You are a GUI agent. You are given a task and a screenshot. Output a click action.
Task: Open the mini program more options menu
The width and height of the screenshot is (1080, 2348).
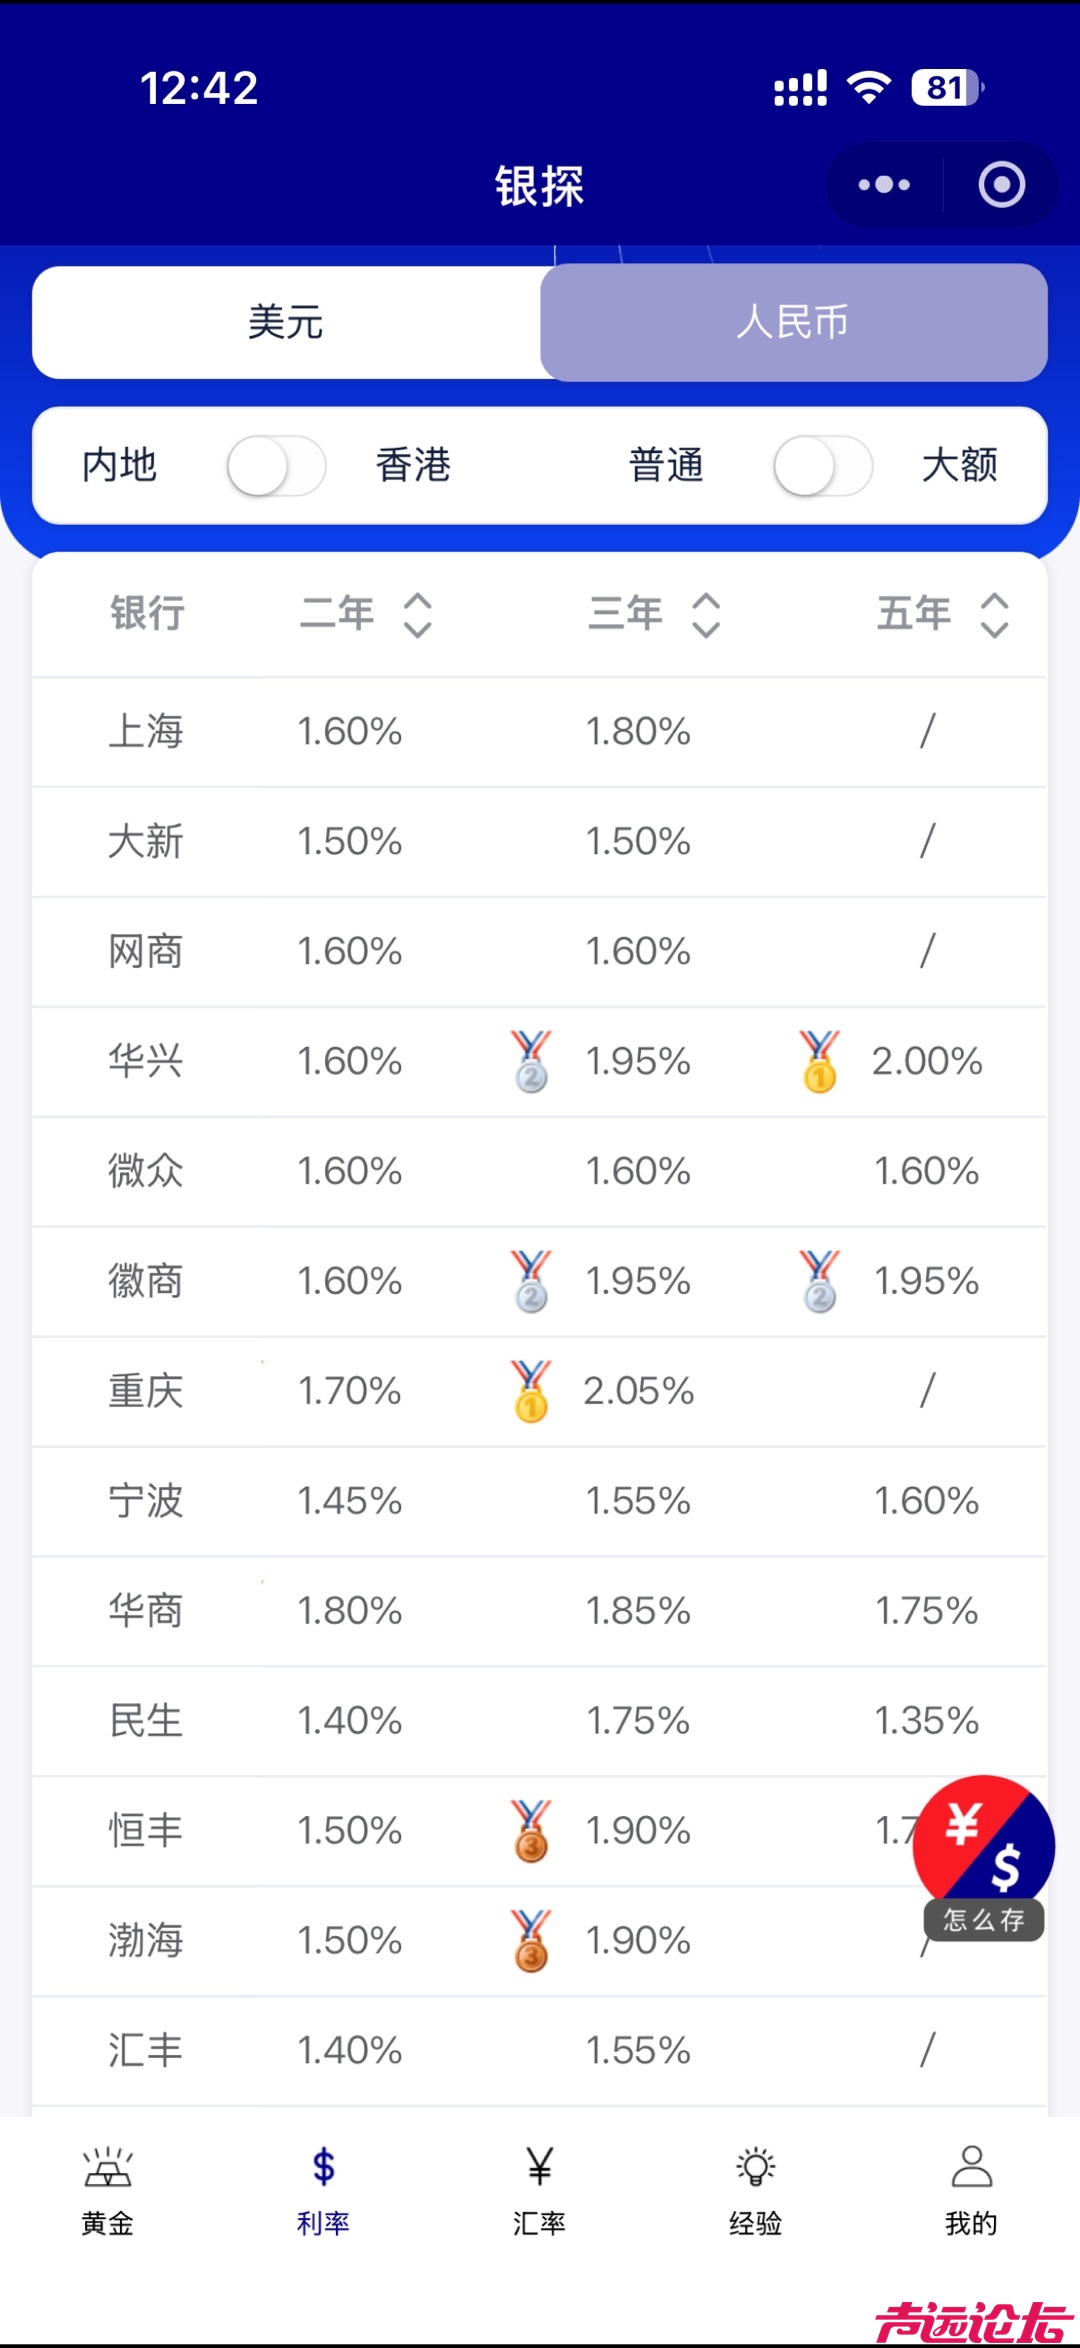click(x=884, y=185)
